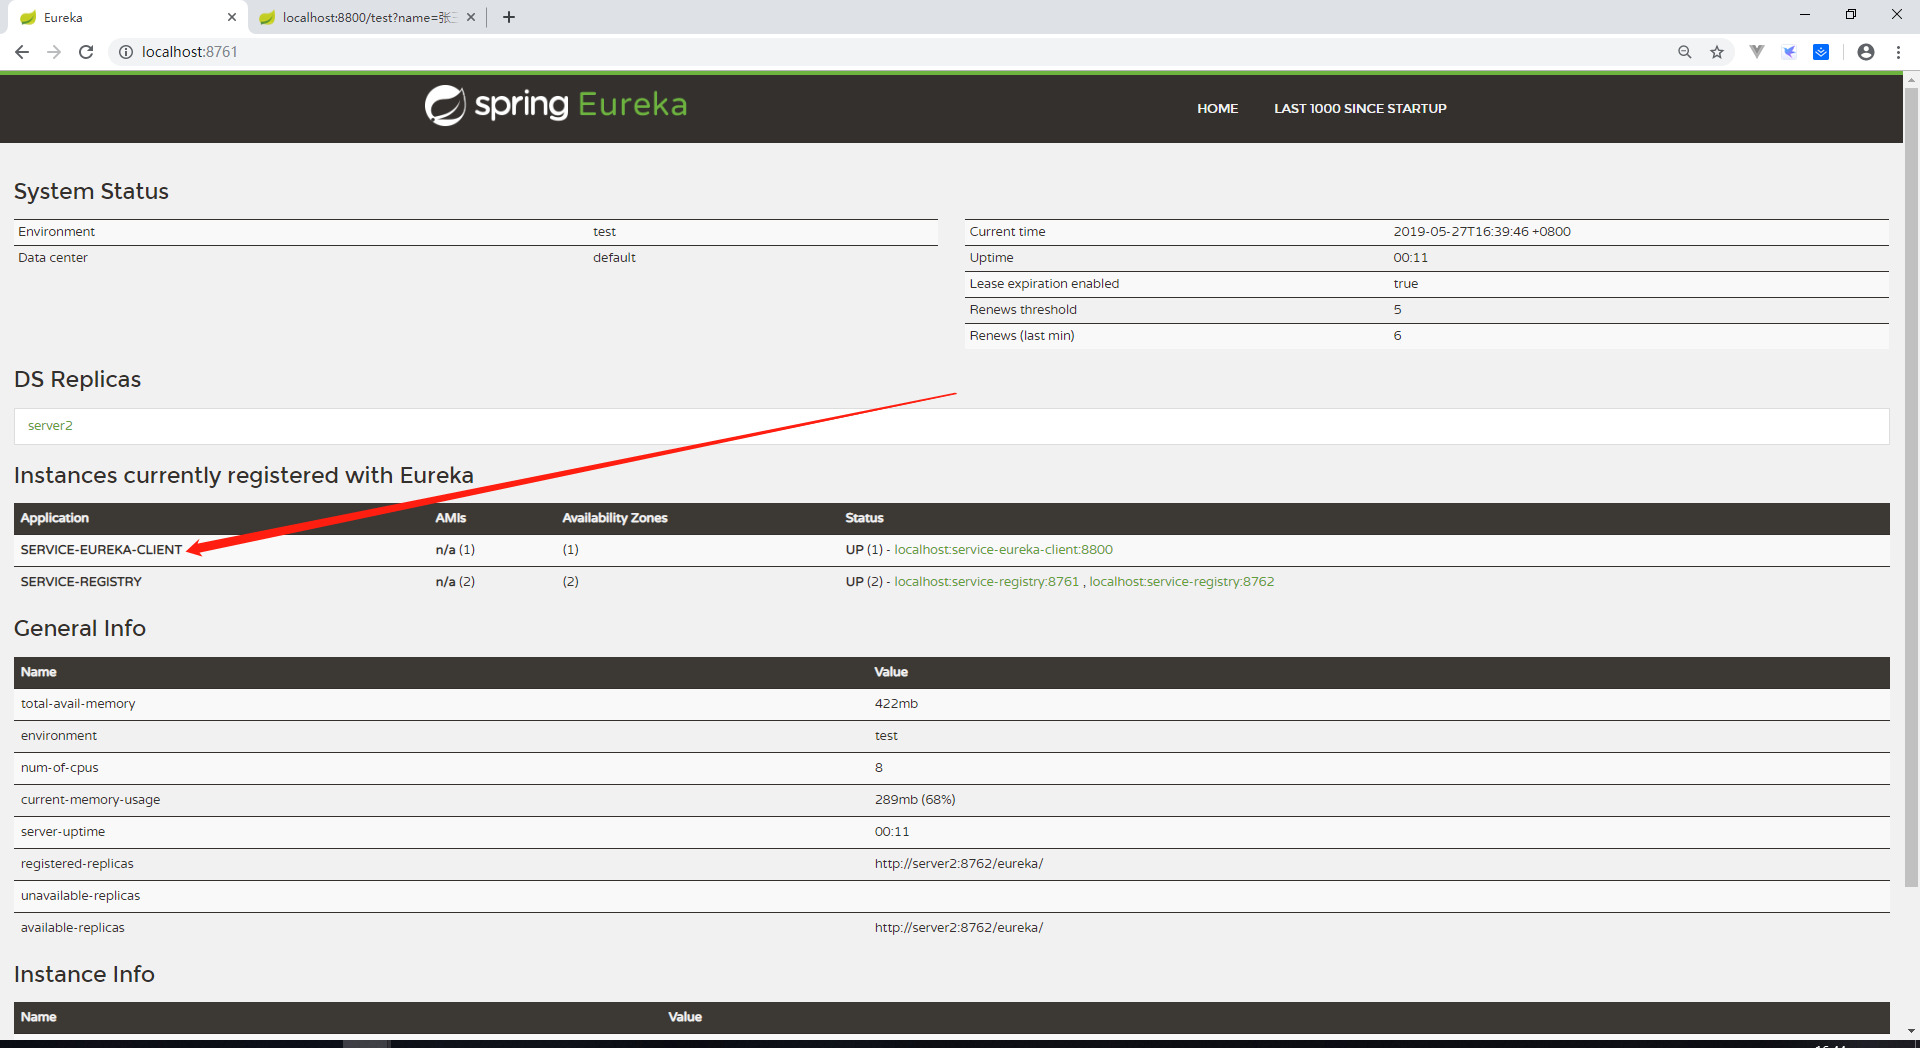The image size is (1920, 1048).
Task: Close the Eureka tab
Action: (x=232, y=17)
